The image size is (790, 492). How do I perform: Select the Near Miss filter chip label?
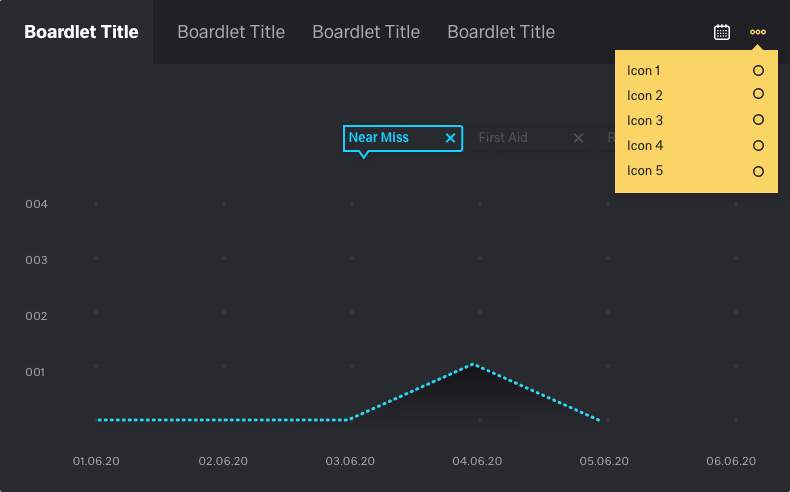379,138
